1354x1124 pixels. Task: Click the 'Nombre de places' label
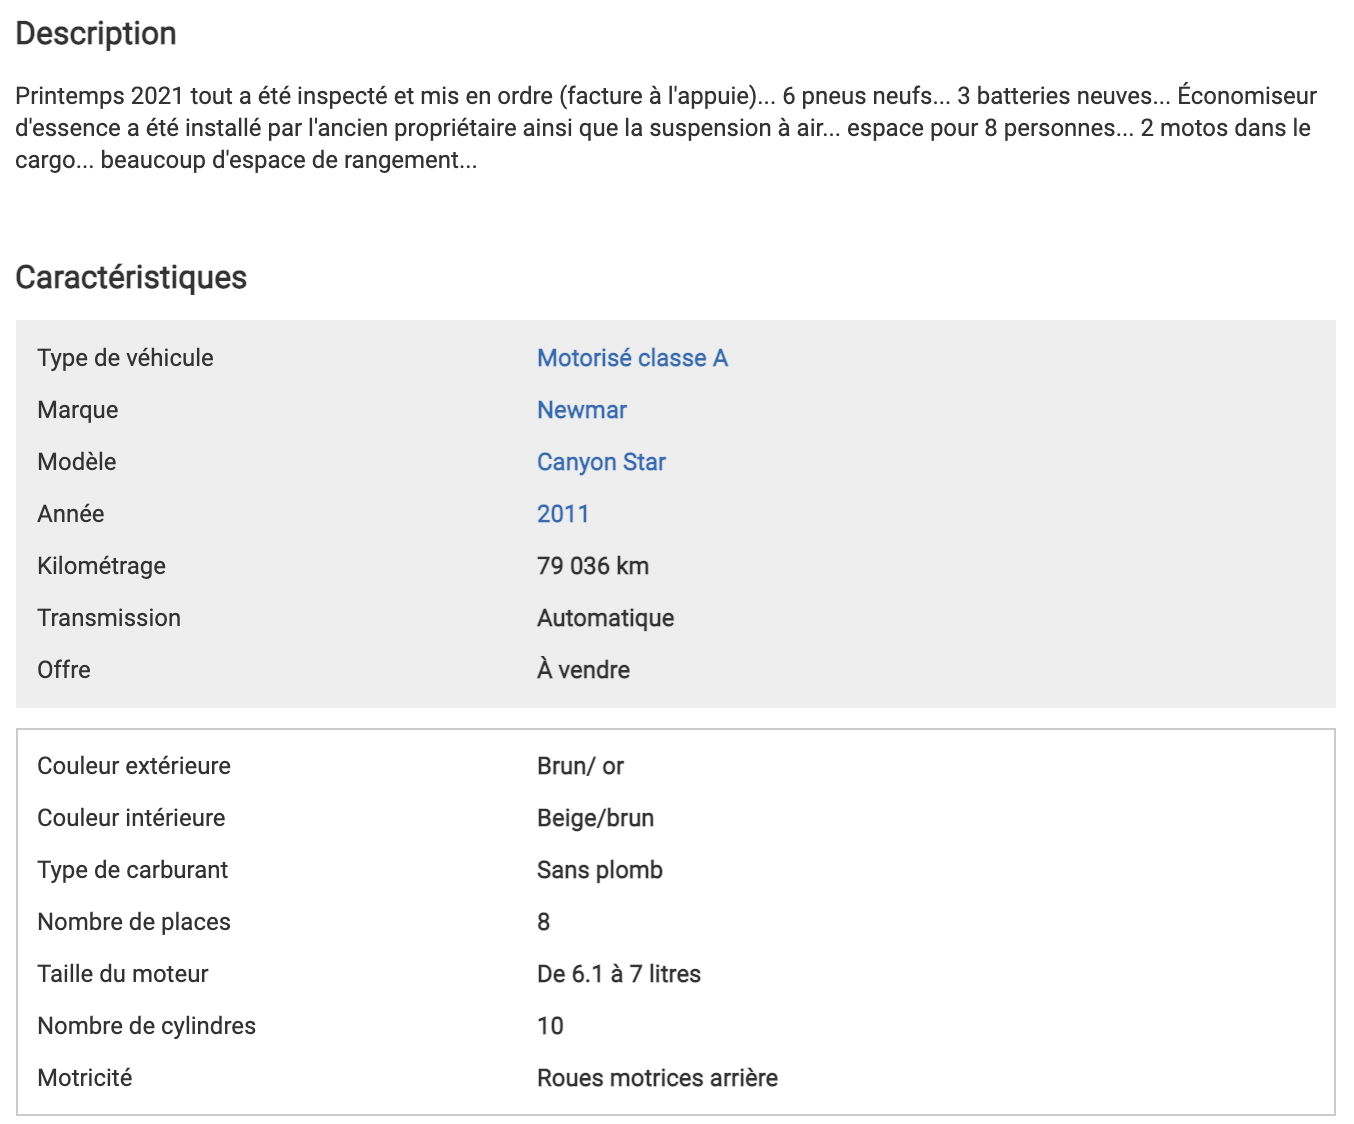coord(134,922)
